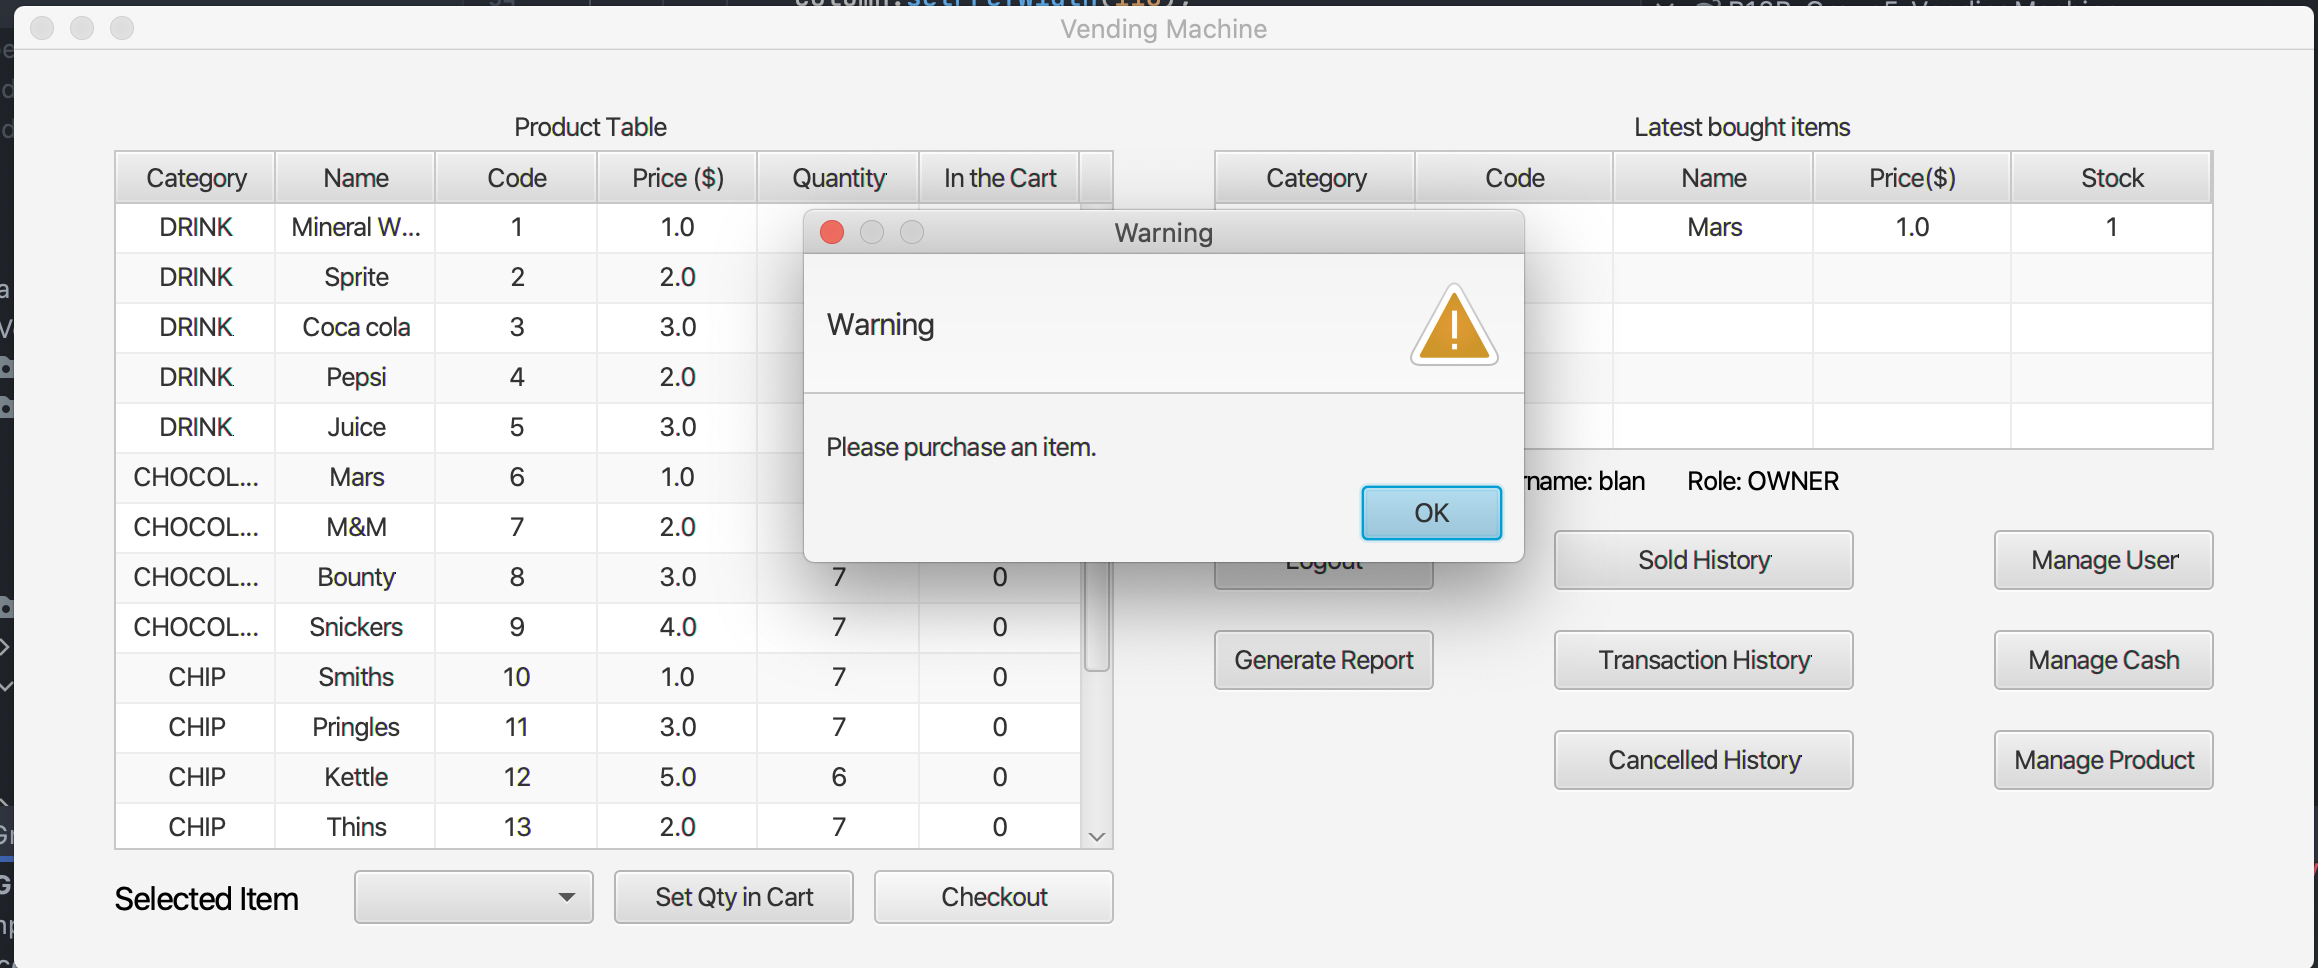This screenshot has height=968, width=2318.
Task: Click the yellow warning triangle icon
Action: click(x=1454, y=326)
